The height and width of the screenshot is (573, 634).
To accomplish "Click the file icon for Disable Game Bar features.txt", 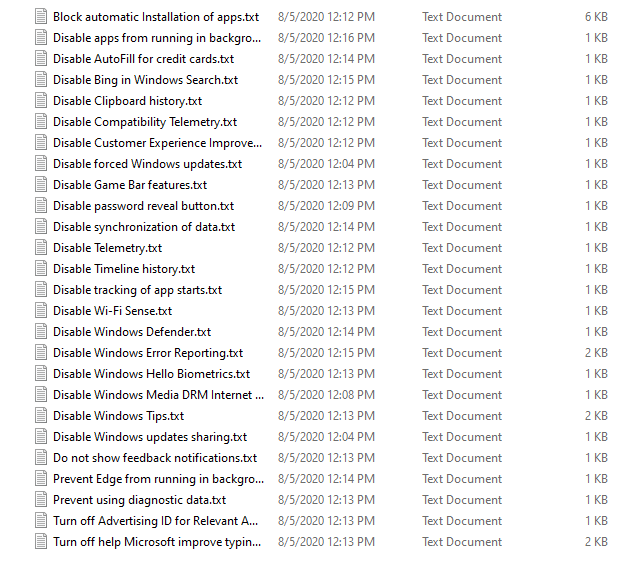I will pos(41,185).
